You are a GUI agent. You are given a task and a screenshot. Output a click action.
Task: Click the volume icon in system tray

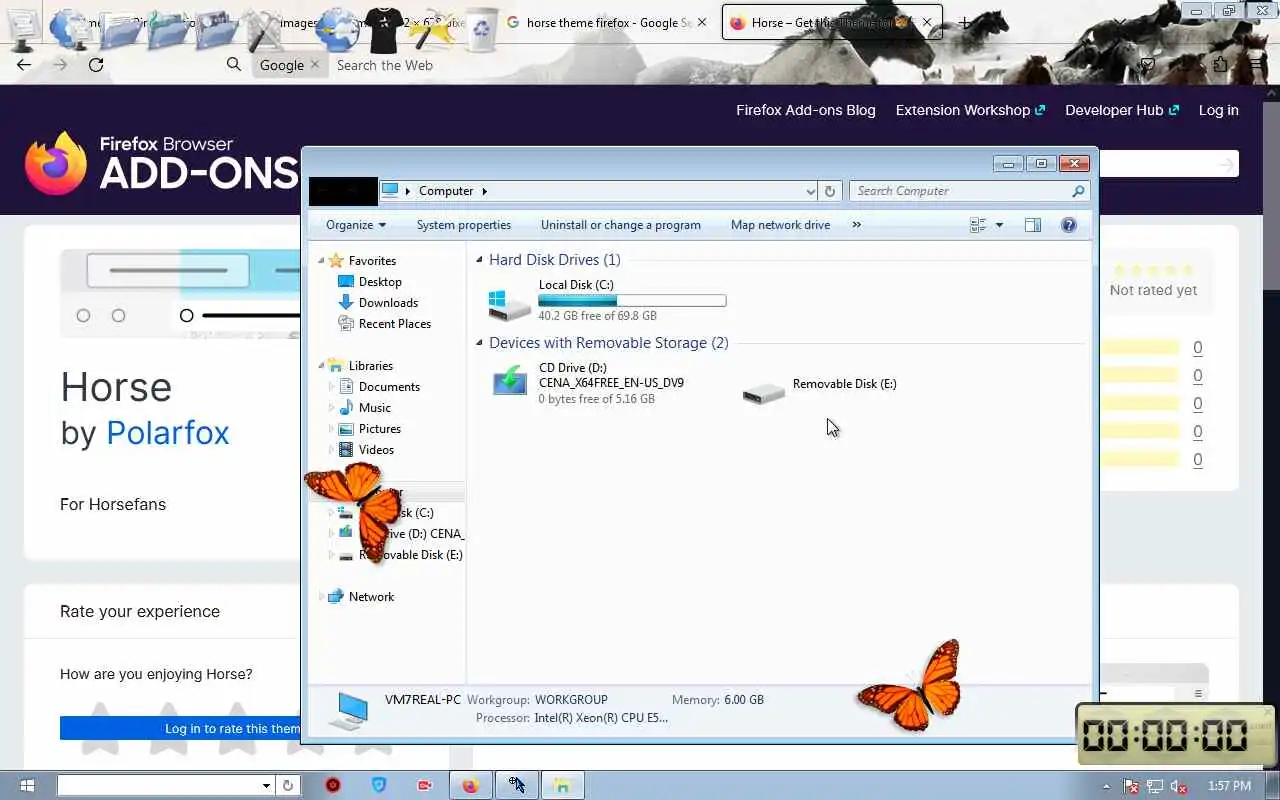pos(1179,786)
